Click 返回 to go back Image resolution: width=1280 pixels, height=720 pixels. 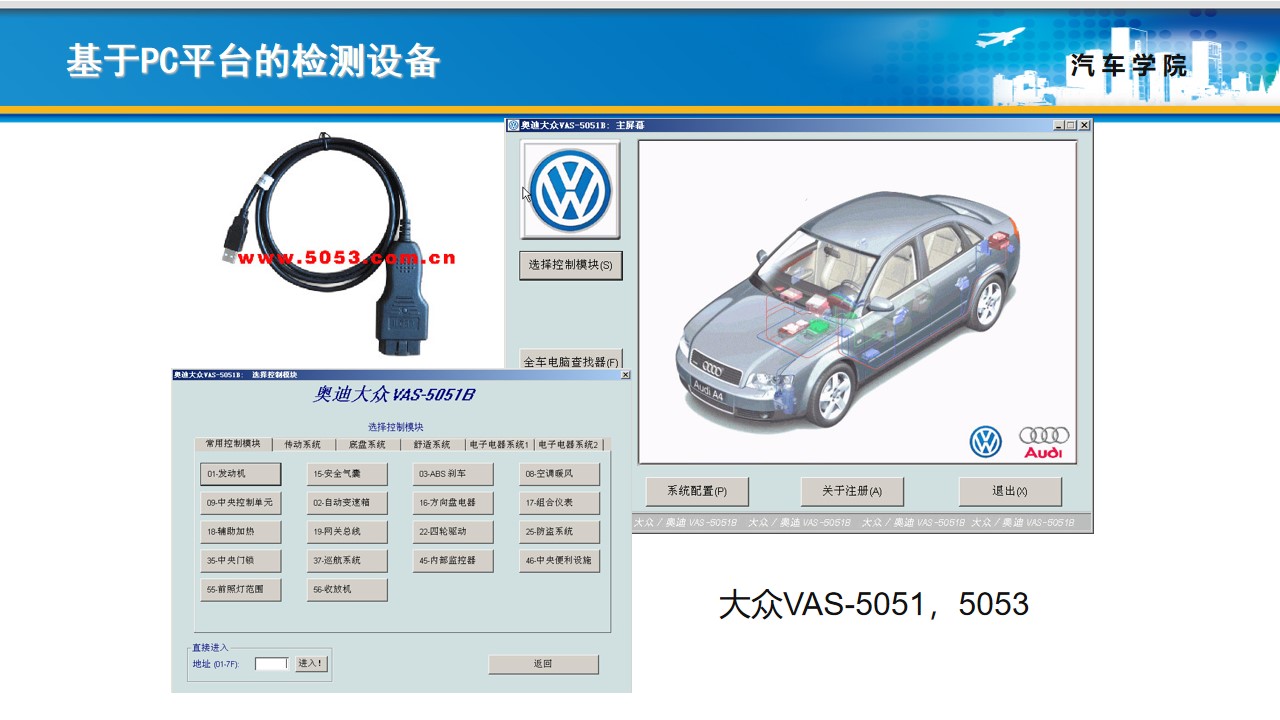(543, 664)
